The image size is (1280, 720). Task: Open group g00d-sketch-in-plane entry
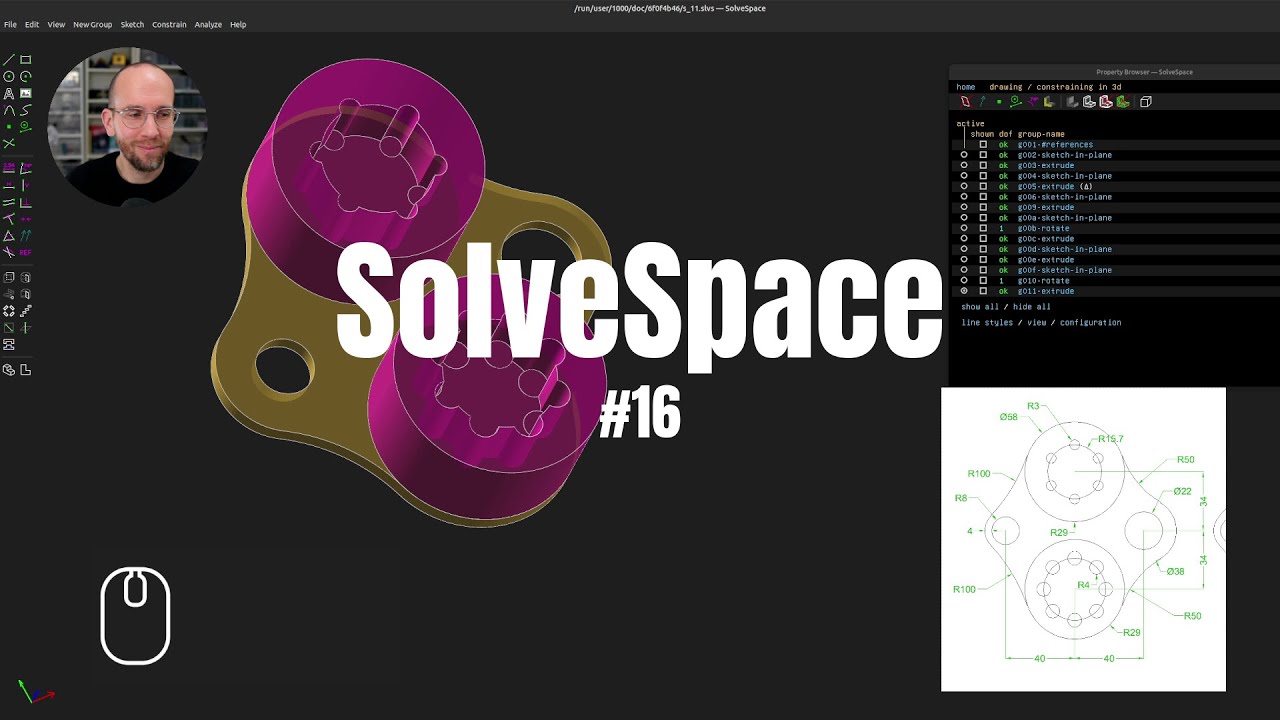(1064, 249)
